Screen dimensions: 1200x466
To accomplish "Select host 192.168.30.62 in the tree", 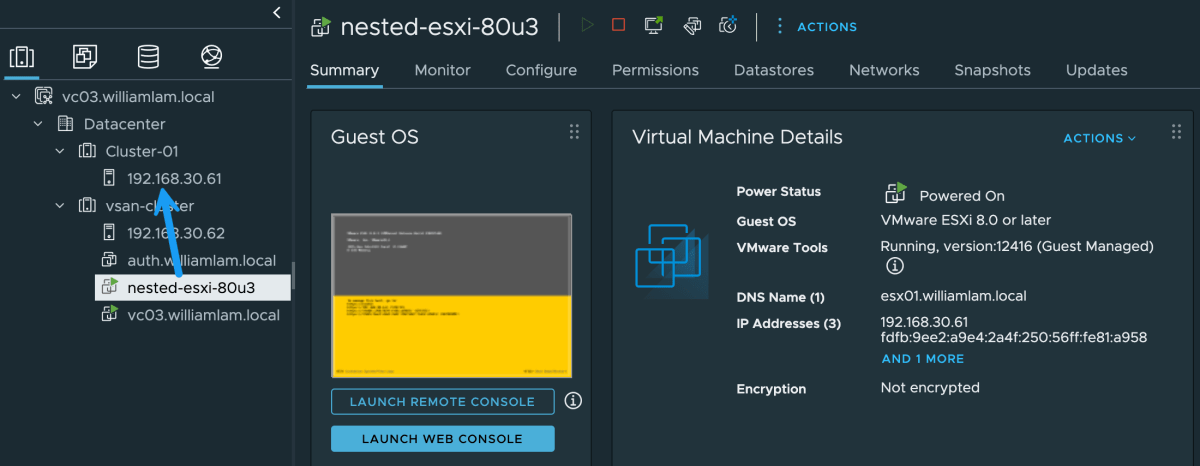I will [x=174, y=233].
